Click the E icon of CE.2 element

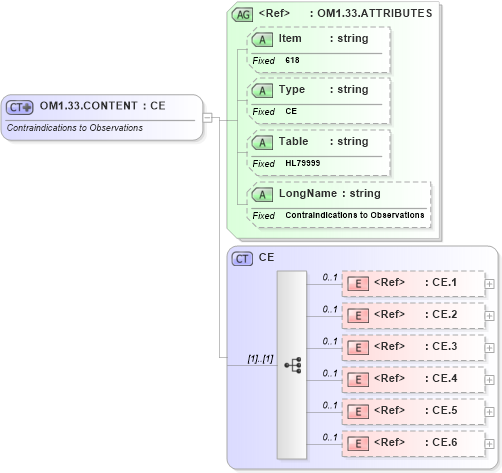(x=358, y=316)
